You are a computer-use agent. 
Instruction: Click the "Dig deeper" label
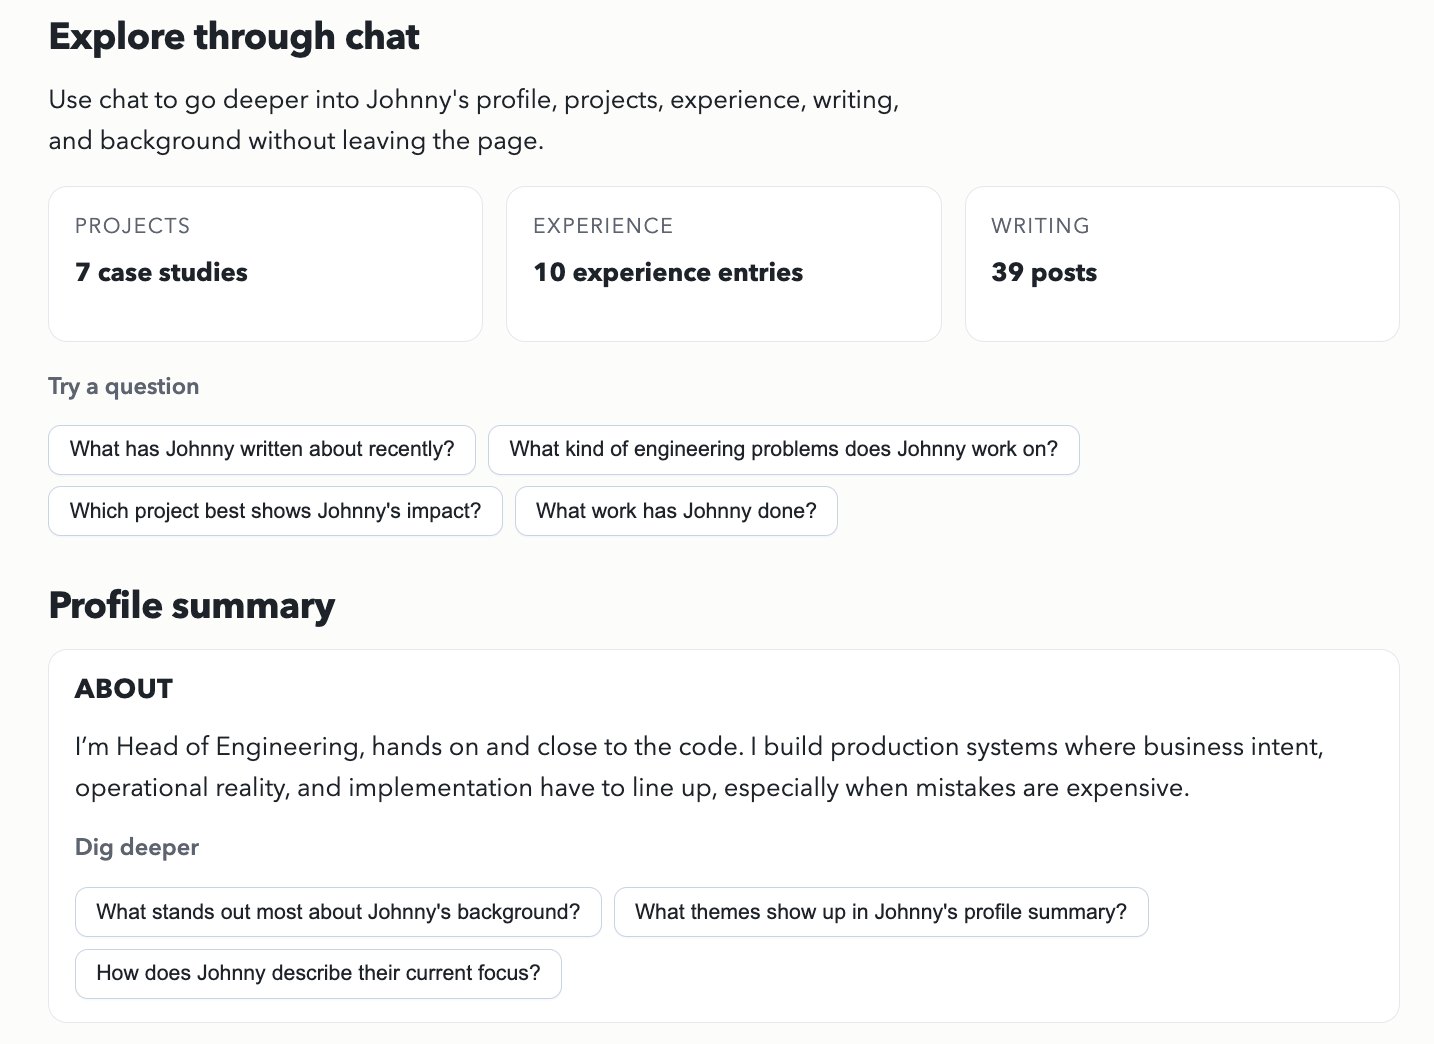[137, 847]
